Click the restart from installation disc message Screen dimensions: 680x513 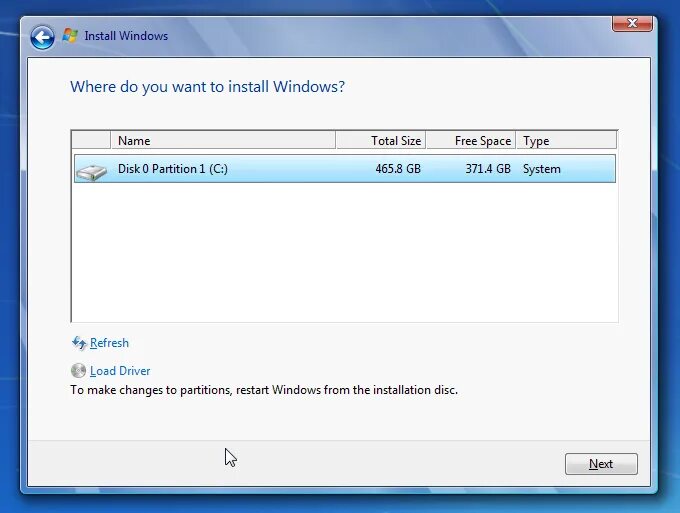point(264,390)
